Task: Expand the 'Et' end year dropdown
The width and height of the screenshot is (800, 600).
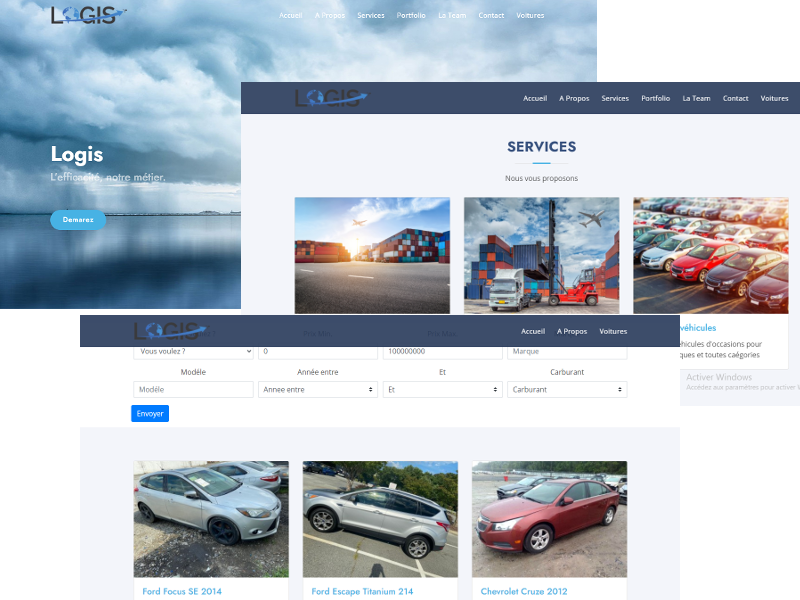Action: tap(442, 390)
